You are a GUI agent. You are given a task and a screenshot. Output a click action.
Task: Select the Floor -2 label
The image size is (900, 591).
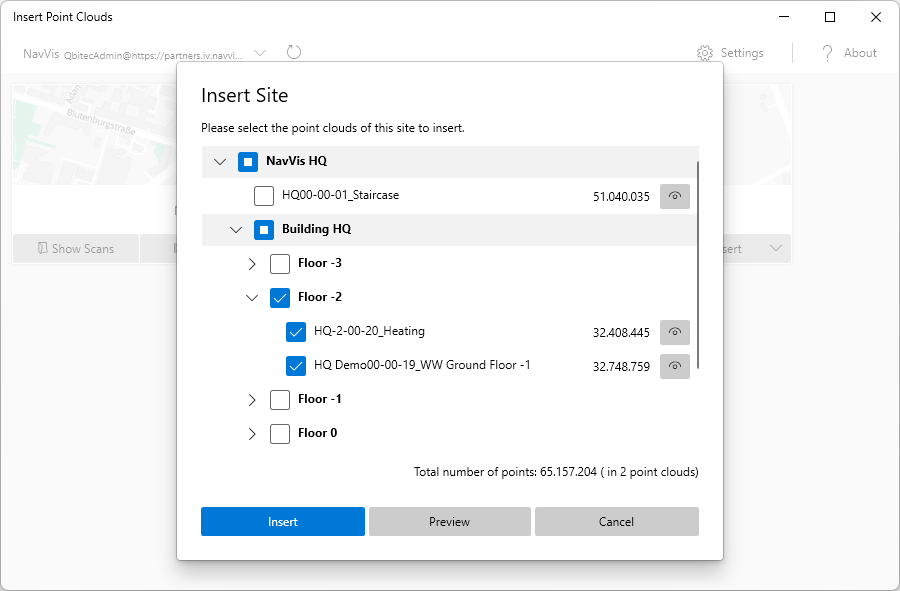pos(320,297)
